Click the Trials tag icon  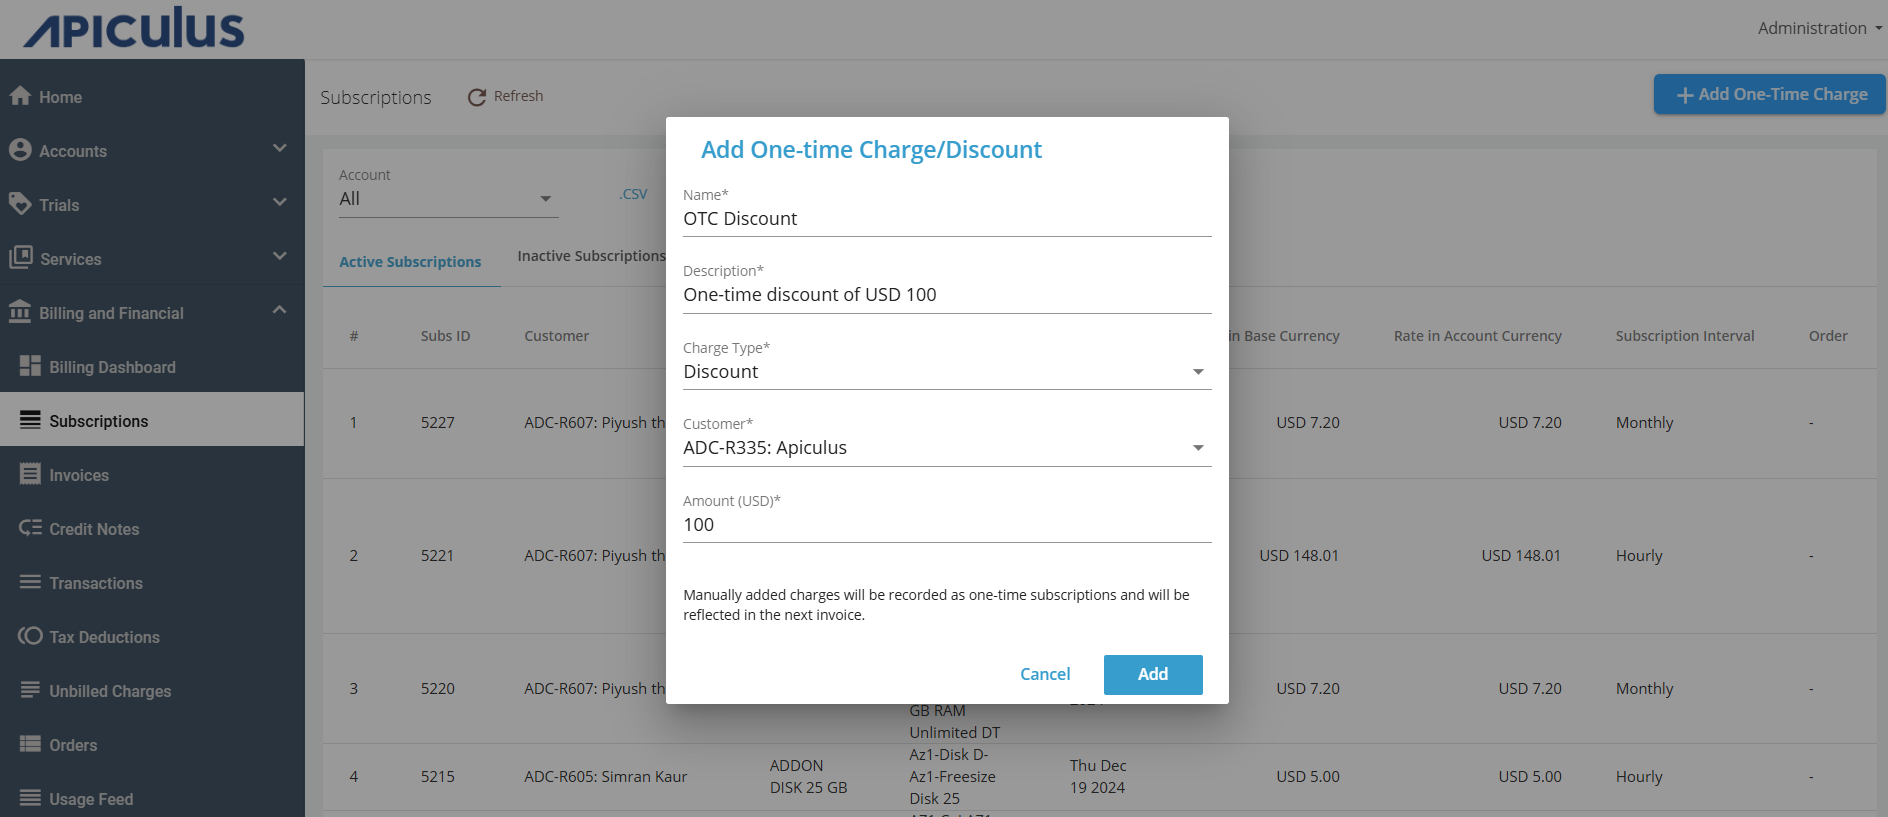(20, 203)
